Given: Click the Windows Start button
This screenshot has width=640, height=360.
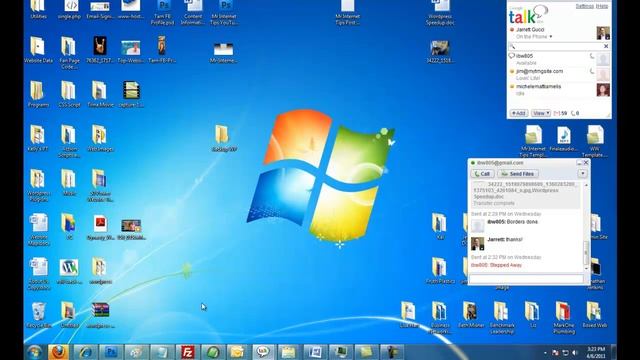Looking at the screenshot, I should click(x=35, y=352).
